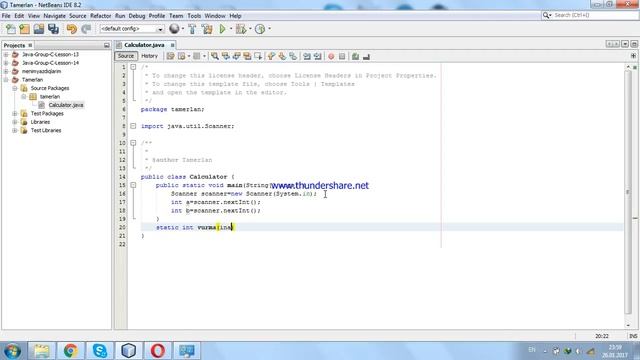Image resolution: width=640 pixels, height=360 pixels.
Task: Click the Last Edit icon in editor toolbar
Action: pyautogui.click(x=170, y=56)
